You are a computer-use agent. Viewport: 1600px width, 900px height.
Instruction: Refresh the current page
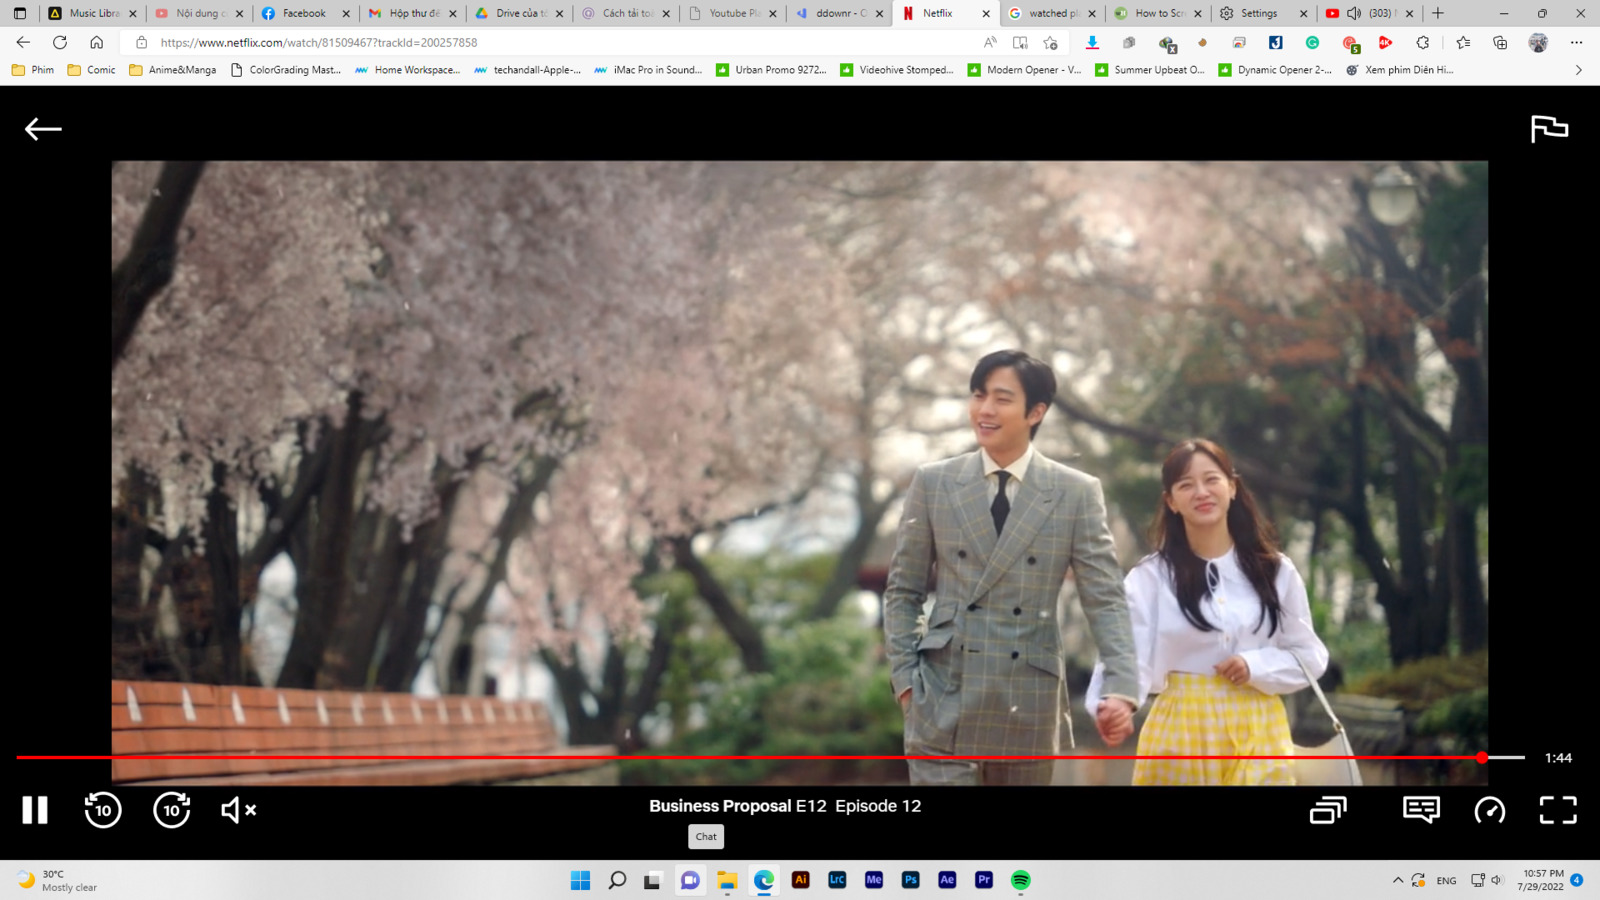[x=60, y=43]
